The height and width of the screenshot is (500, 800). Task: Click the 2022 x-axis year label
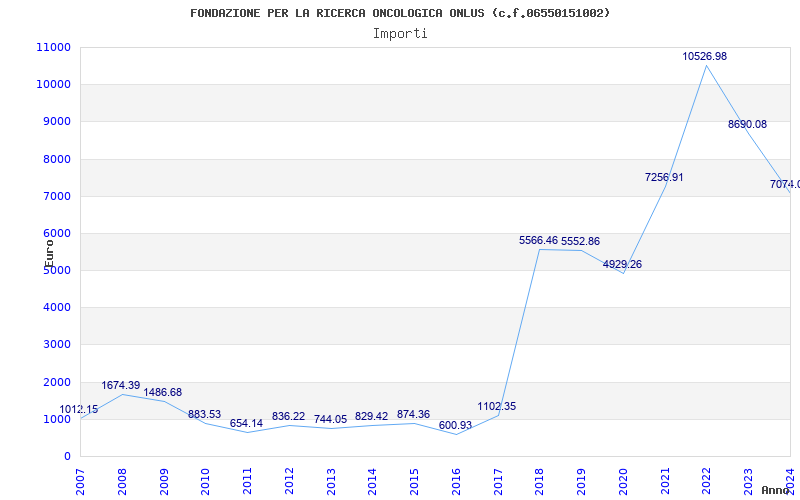coord(707,482)
